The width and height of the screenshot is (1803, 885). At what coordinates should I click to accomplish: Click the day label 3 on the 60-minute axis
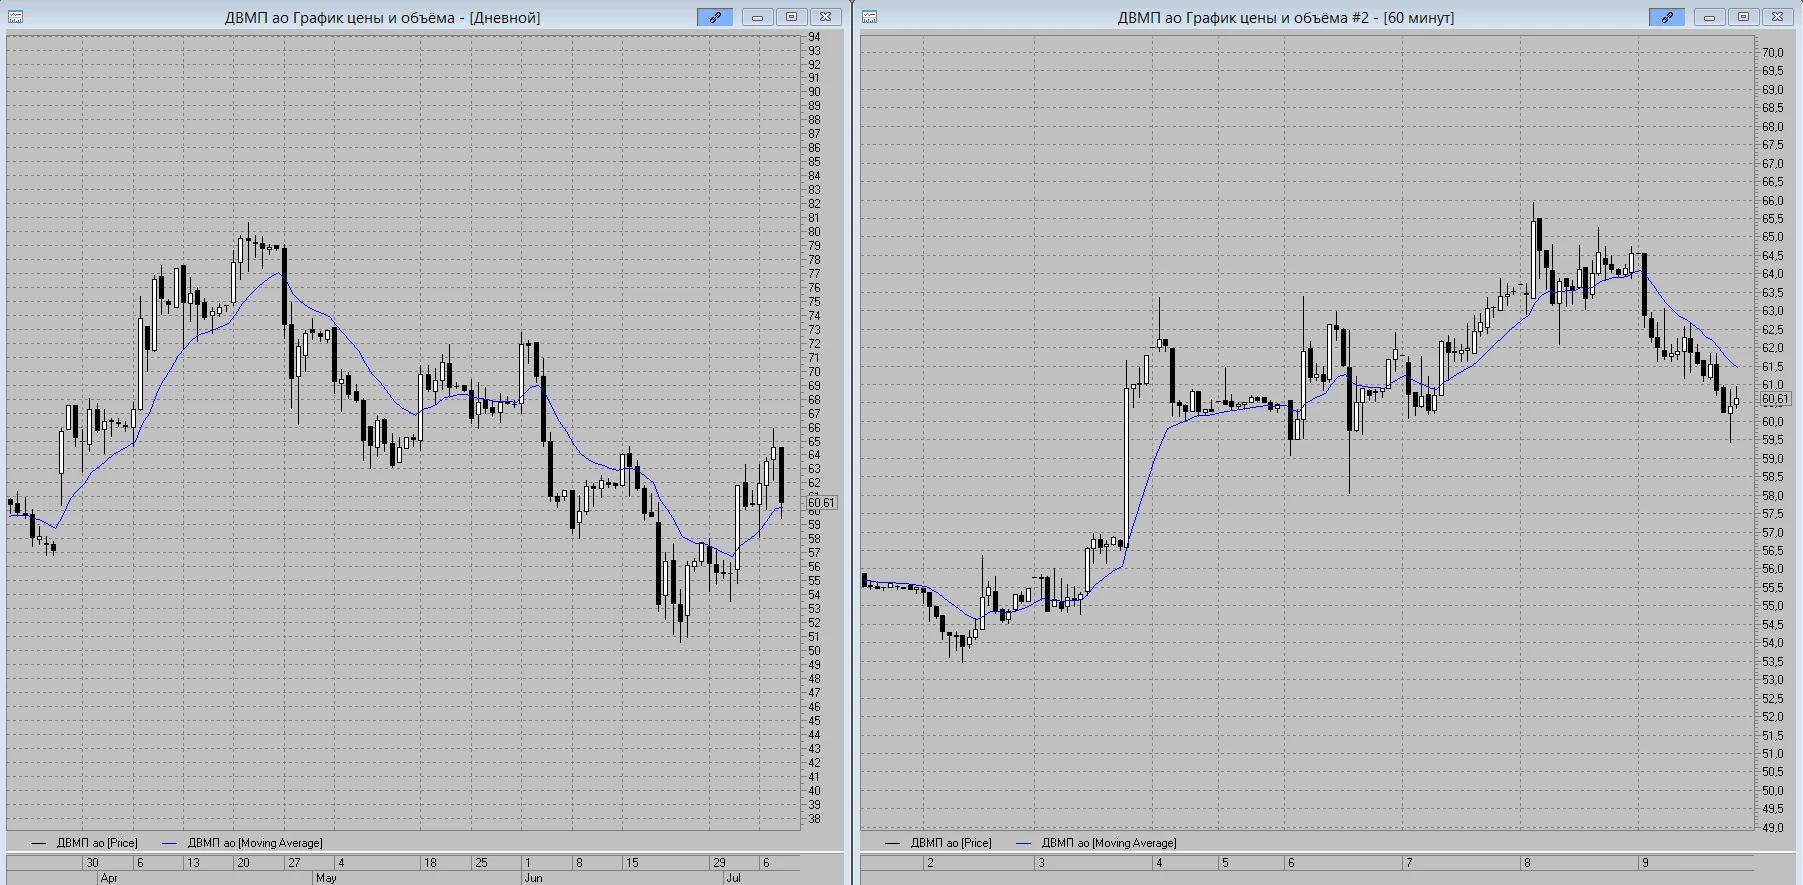(1041, 863)
